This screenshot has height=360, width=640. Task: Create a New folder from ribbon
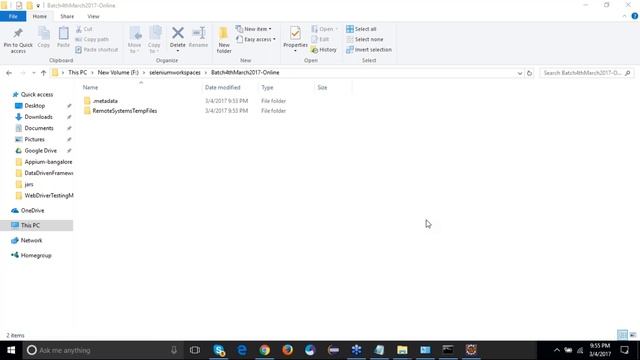pyautogui.click(x=224, y=40)
